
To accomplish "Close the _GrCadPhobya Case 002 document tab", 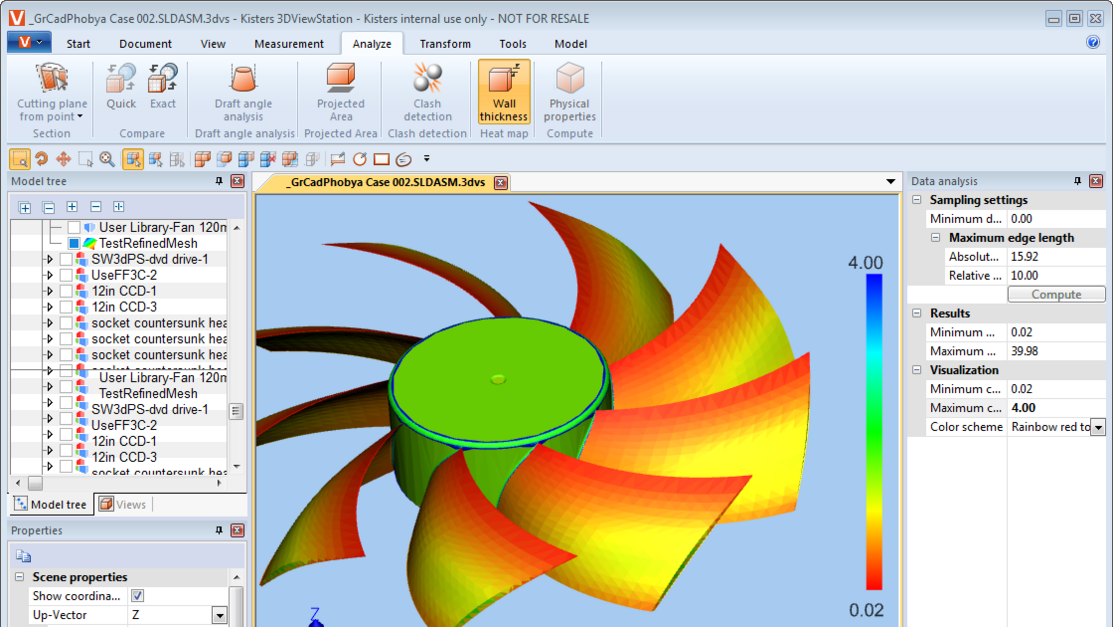I will (x=500, y=182).
